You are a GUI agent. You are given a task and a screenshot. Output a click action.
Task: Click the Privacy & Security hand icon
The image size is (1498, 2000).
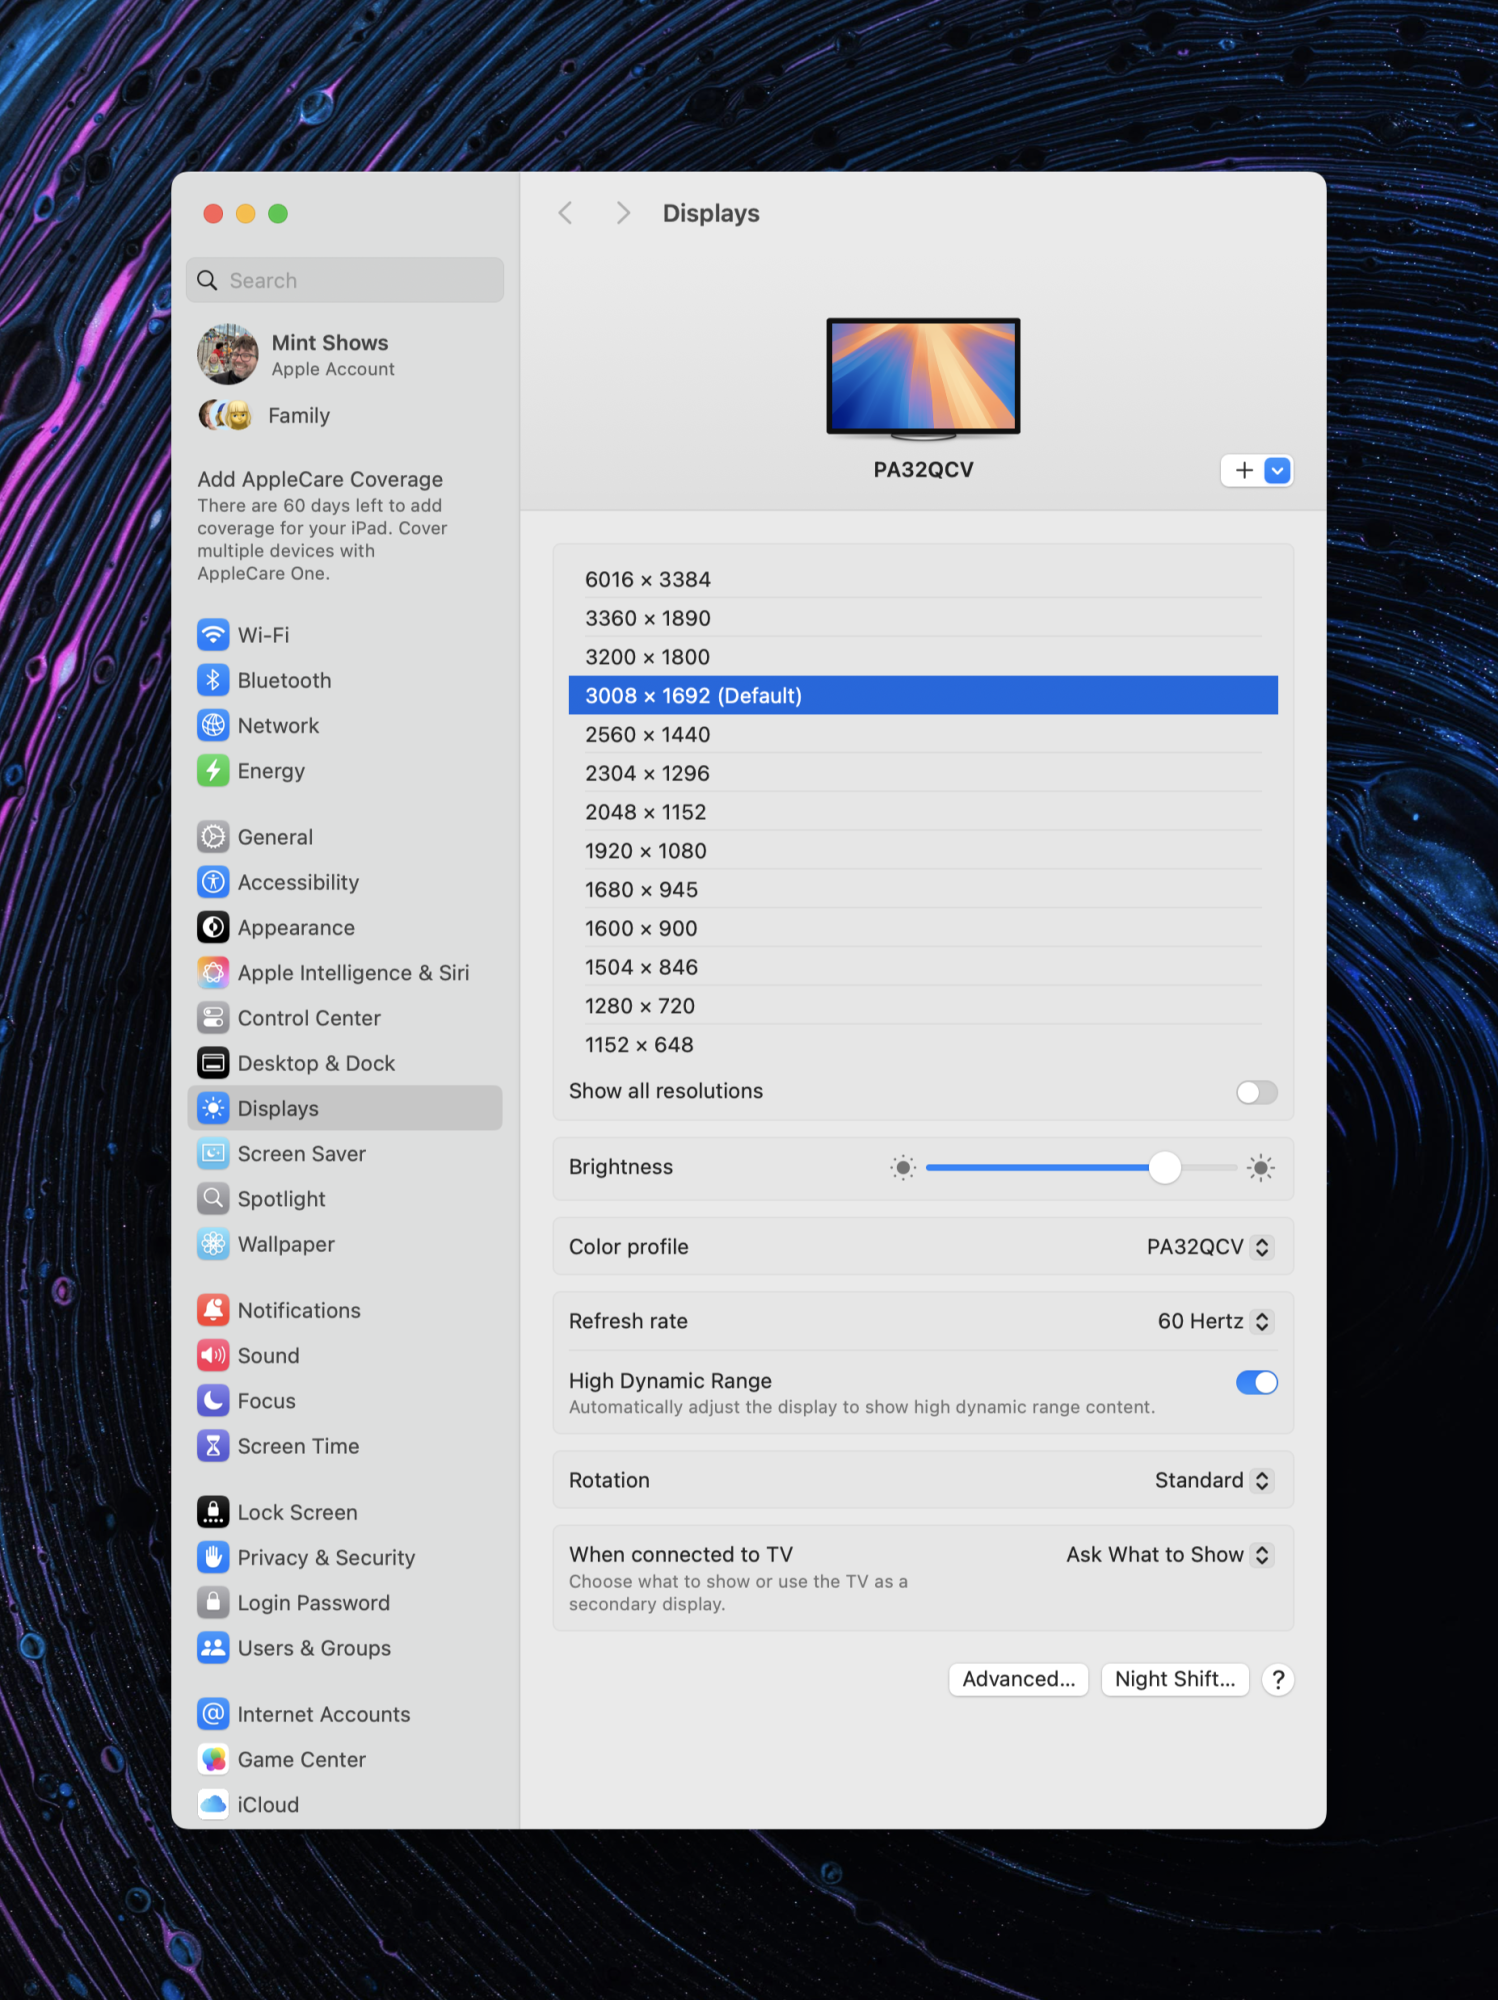213,1557
